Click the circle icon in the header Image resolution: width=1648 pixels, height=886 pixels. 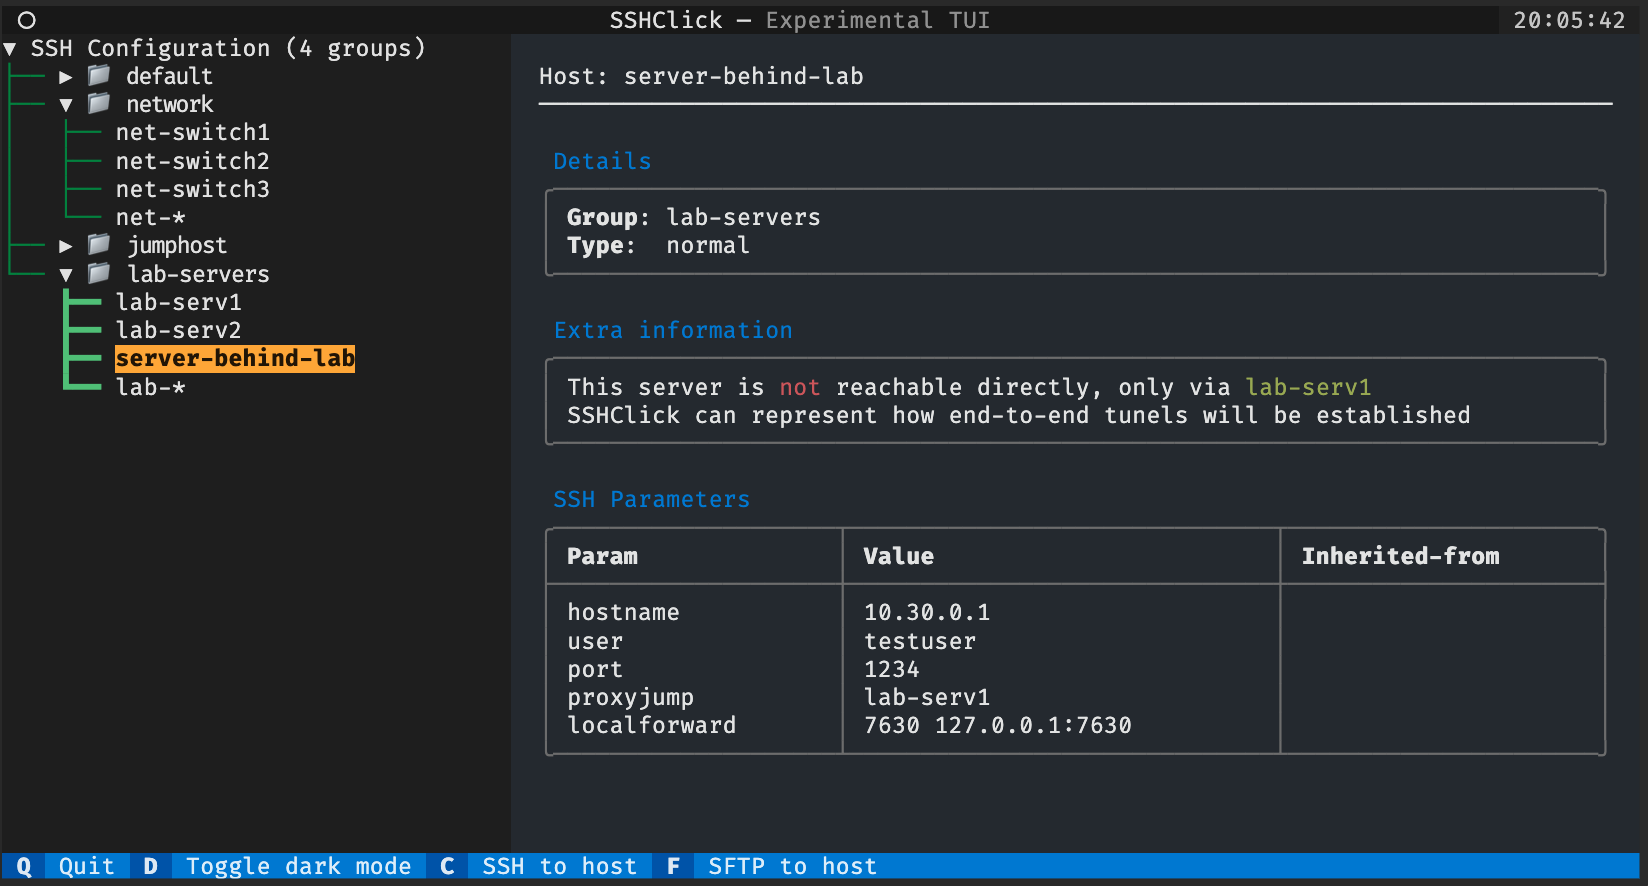(27, 20)
